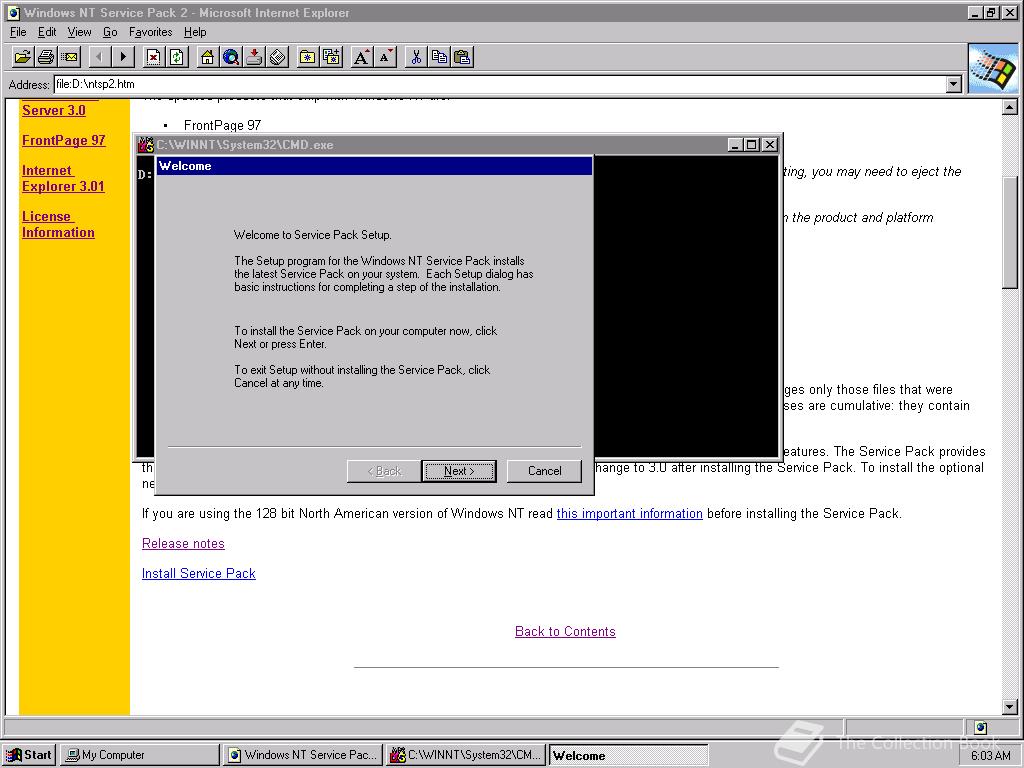Click the Add to Favorites icon
The image size is (1024, 768).
click(x=332, y=57)
